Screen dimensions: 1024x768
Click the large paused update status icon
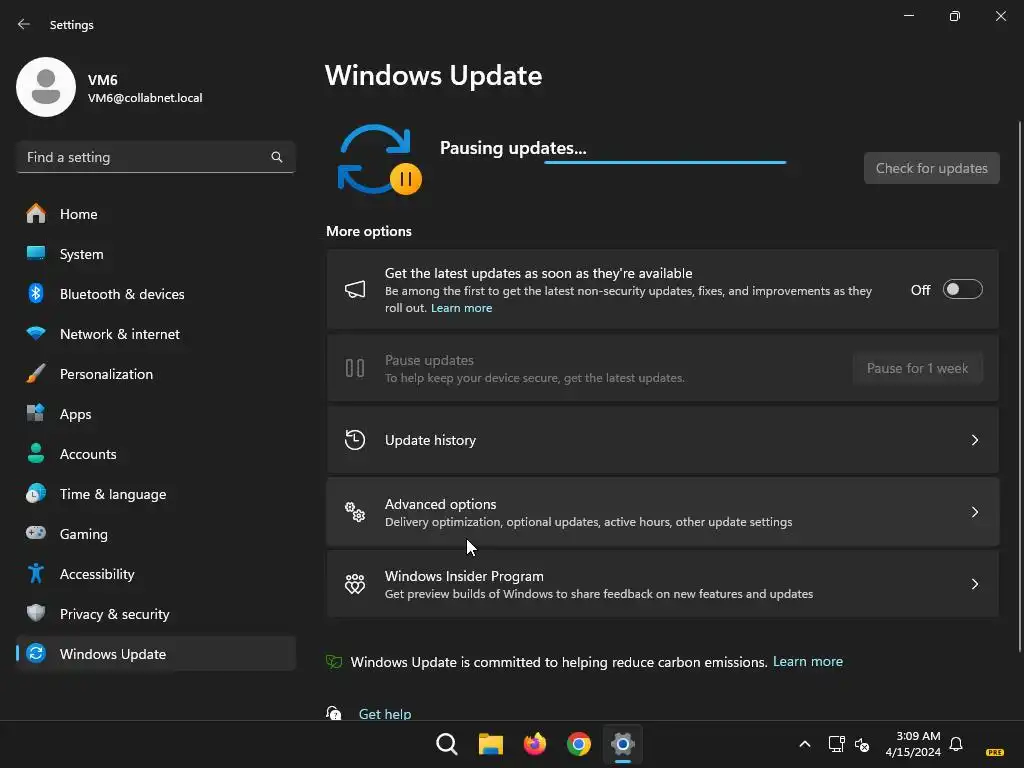coord(379,161)
